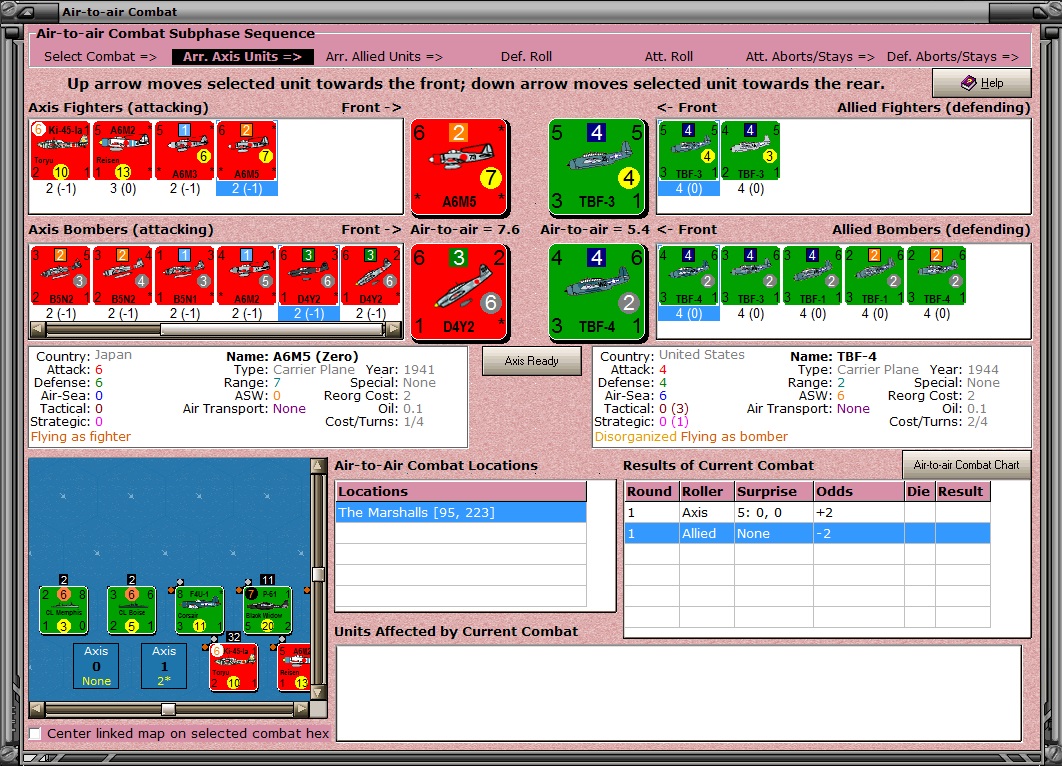
Task: Click Axis Bombers scrollbar right arrow
Action: click(394, 329)
